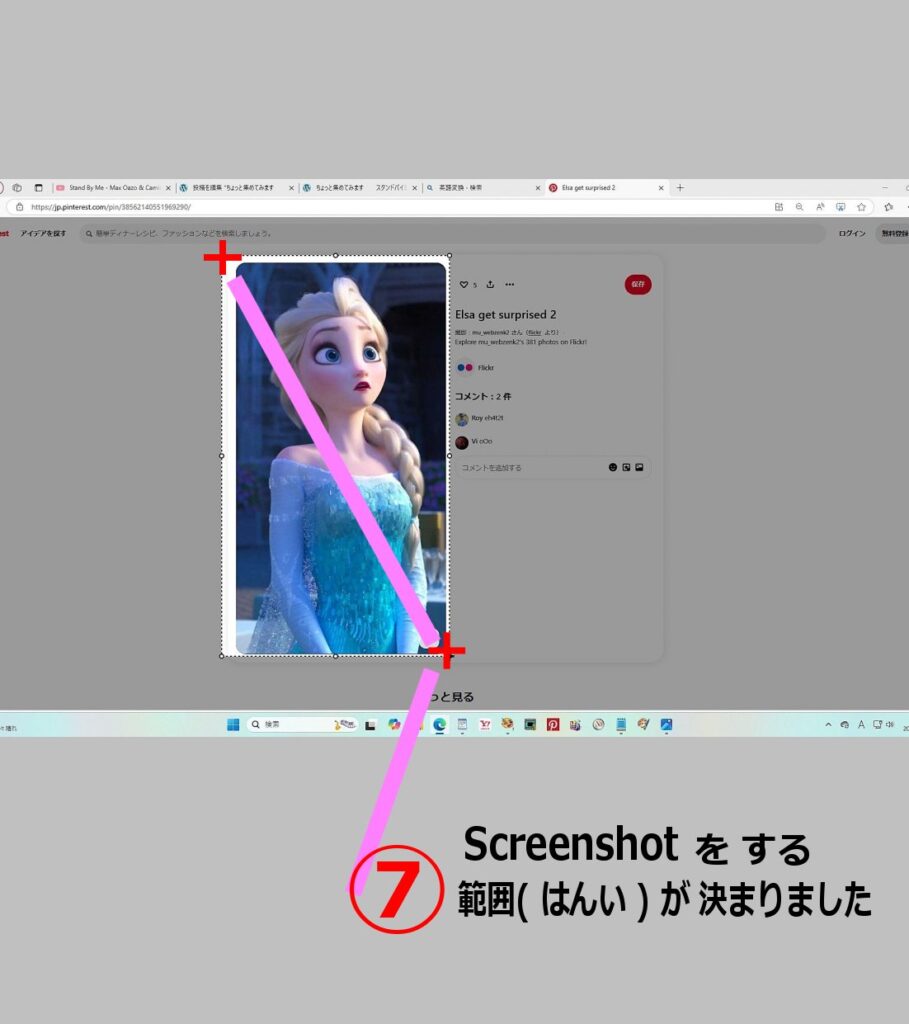Open a new browser tab
The image size is (909, 1024).
680,188
